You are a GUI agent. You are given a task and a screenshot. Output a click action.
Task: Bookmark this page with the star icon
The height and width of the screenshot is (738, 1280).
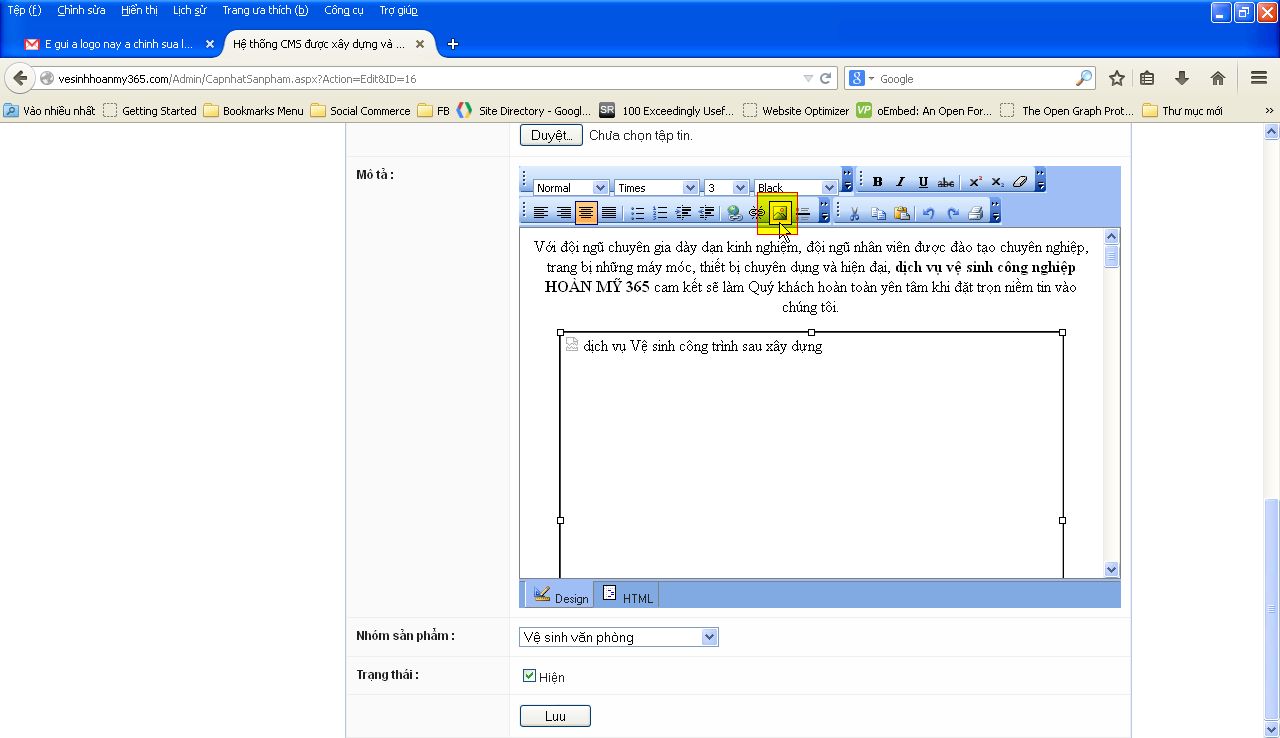point(1117,78)
